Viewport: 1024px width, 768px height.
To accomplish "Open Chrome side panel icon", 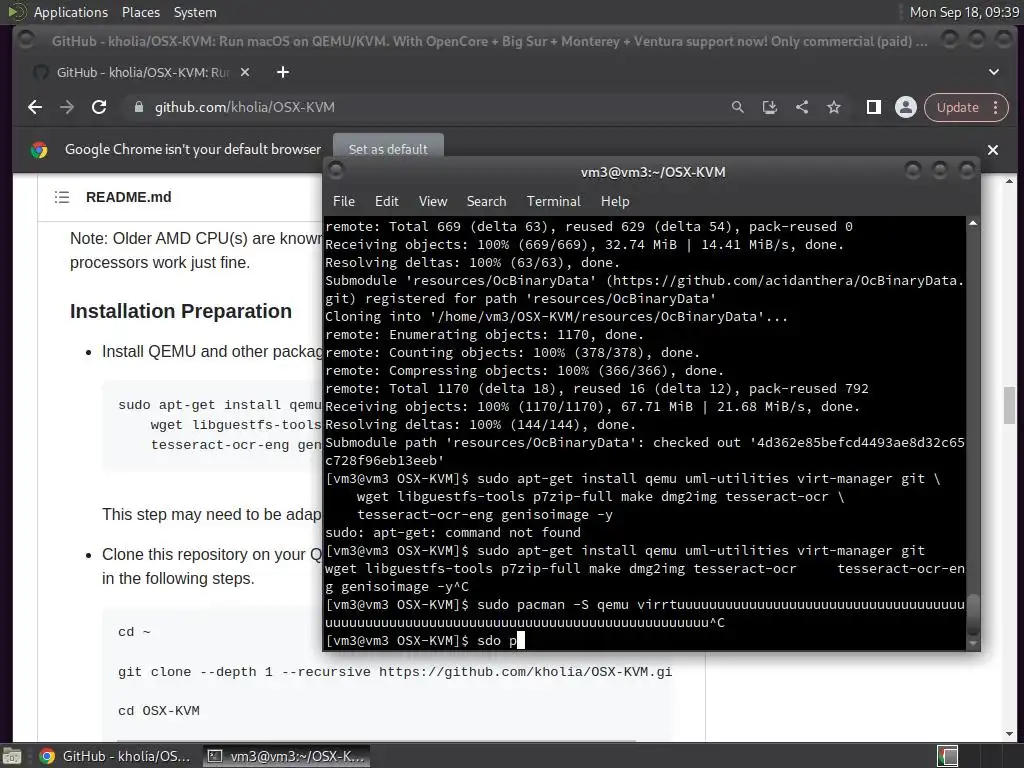I will 874,107.
